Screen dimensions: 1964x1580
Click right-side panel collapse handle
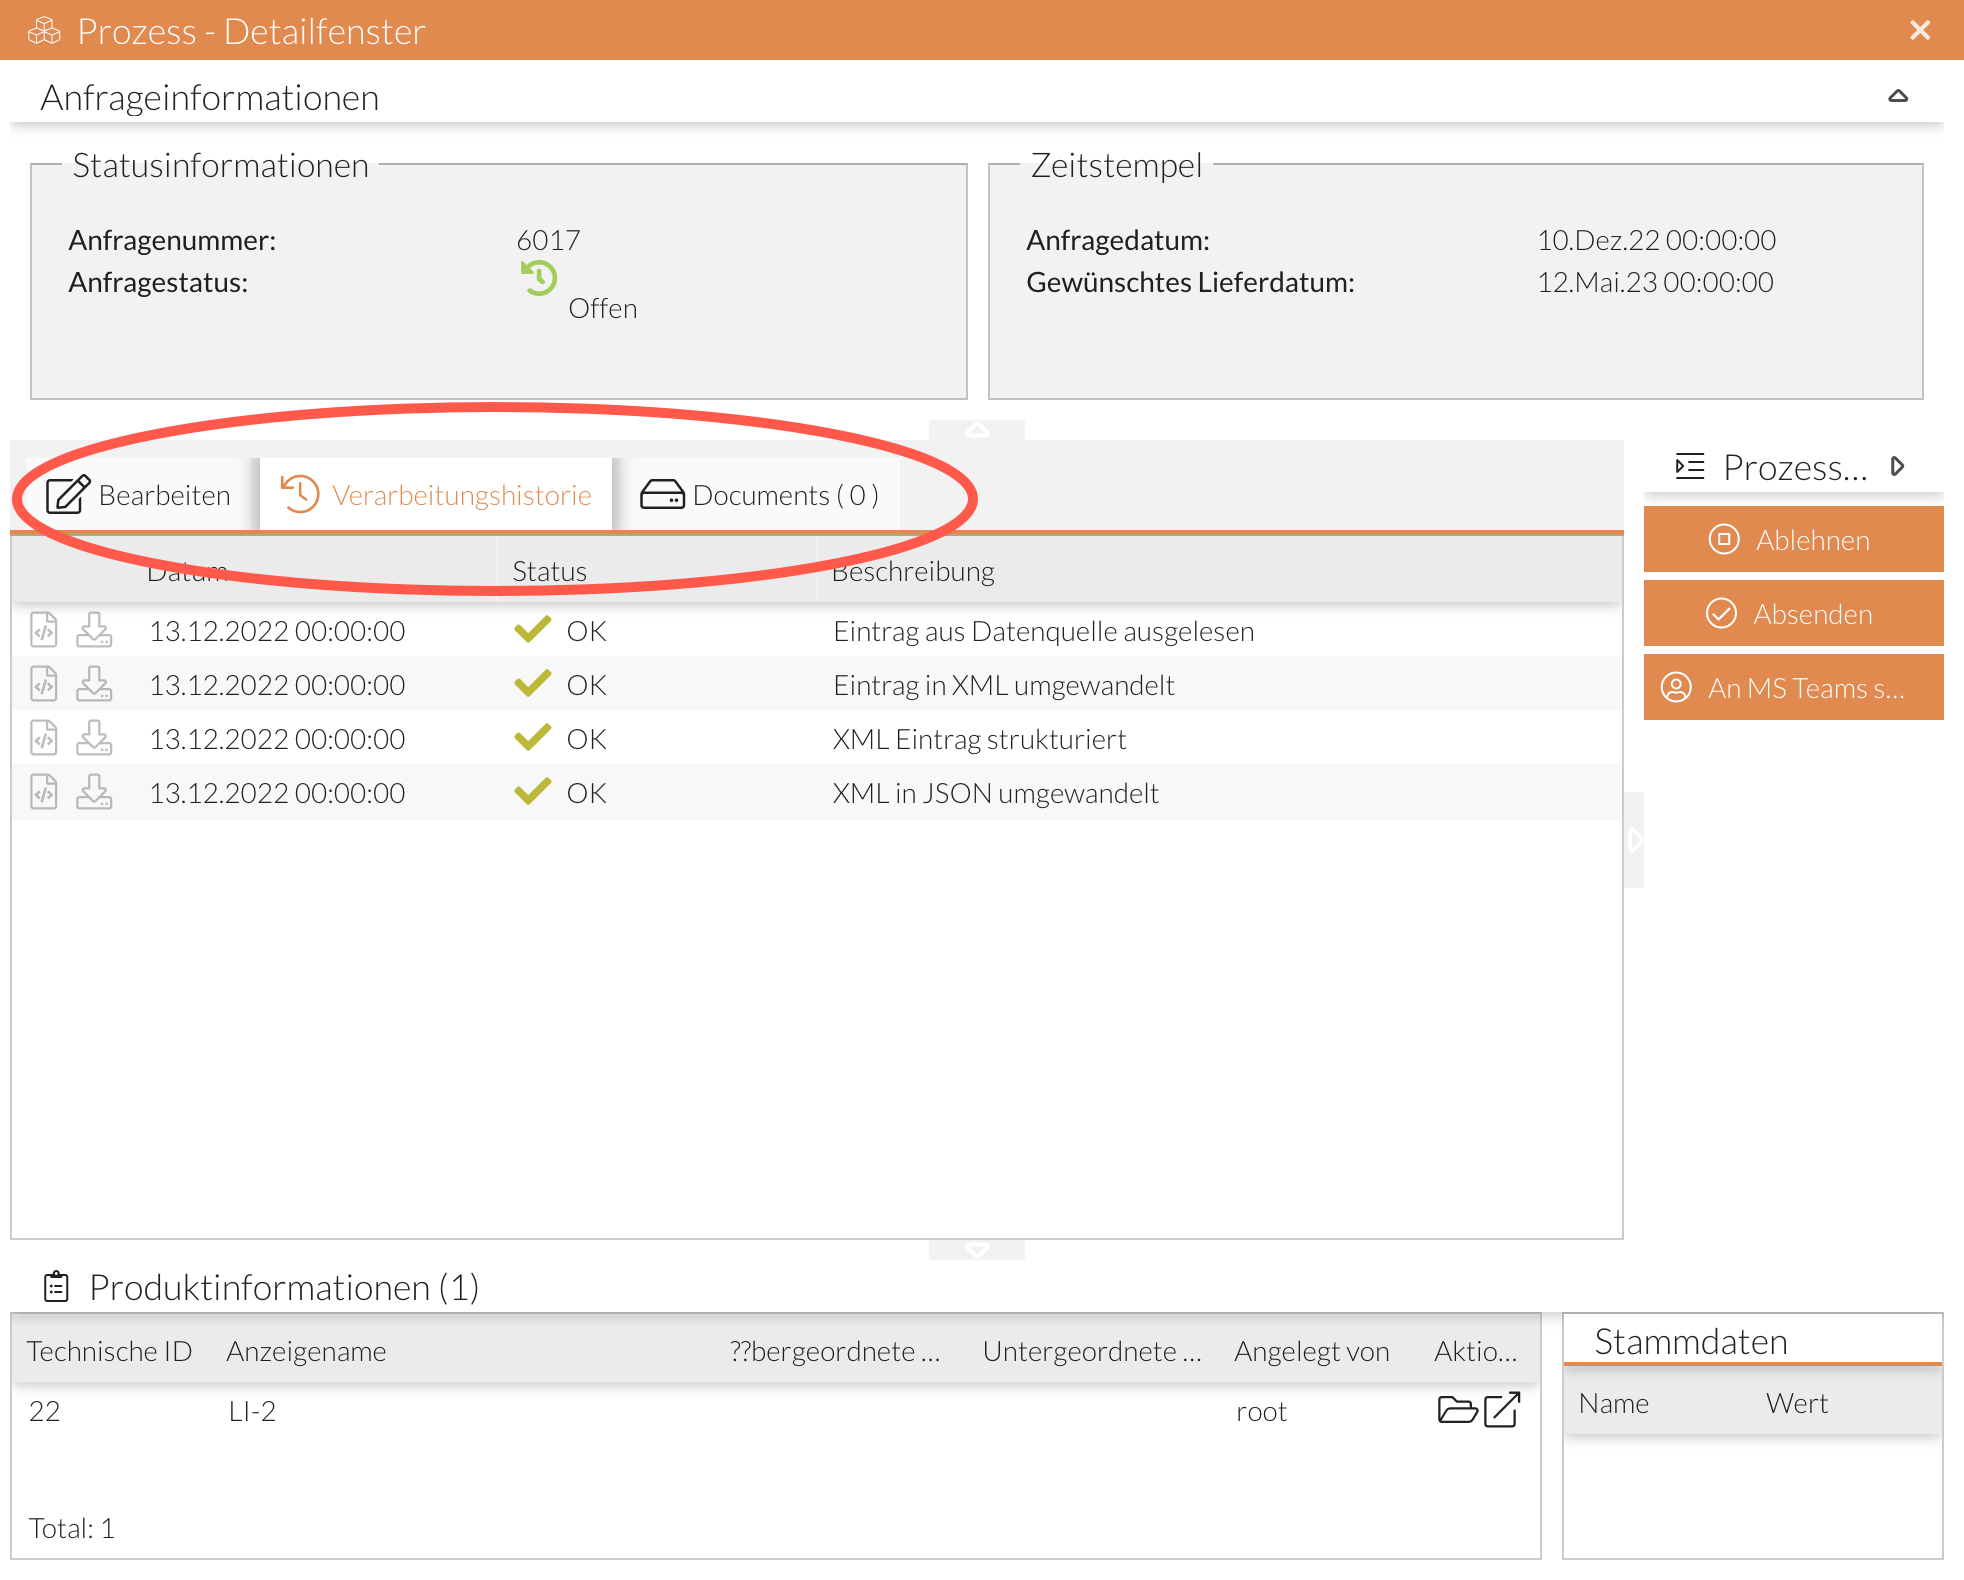[1634, 840]
